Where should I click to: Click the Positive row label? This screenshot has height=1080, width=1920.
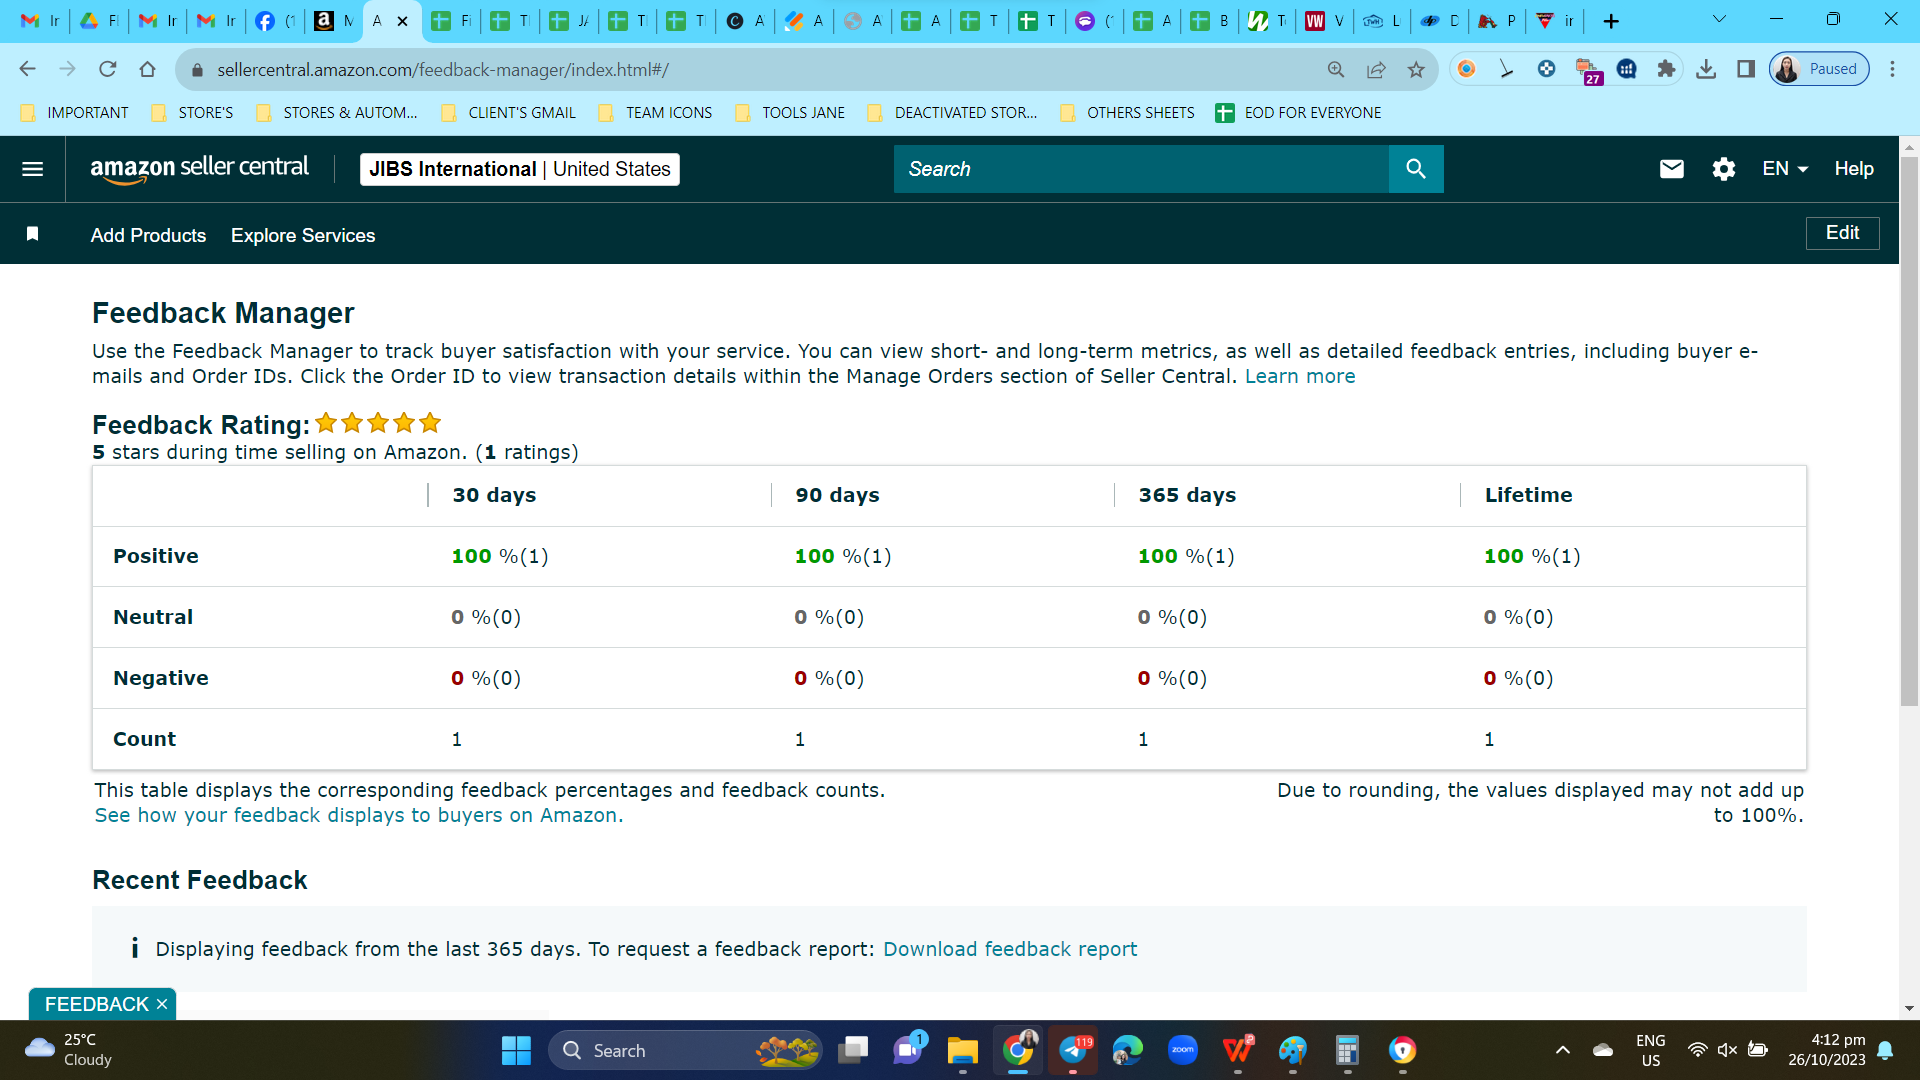[x=156, y=556]
